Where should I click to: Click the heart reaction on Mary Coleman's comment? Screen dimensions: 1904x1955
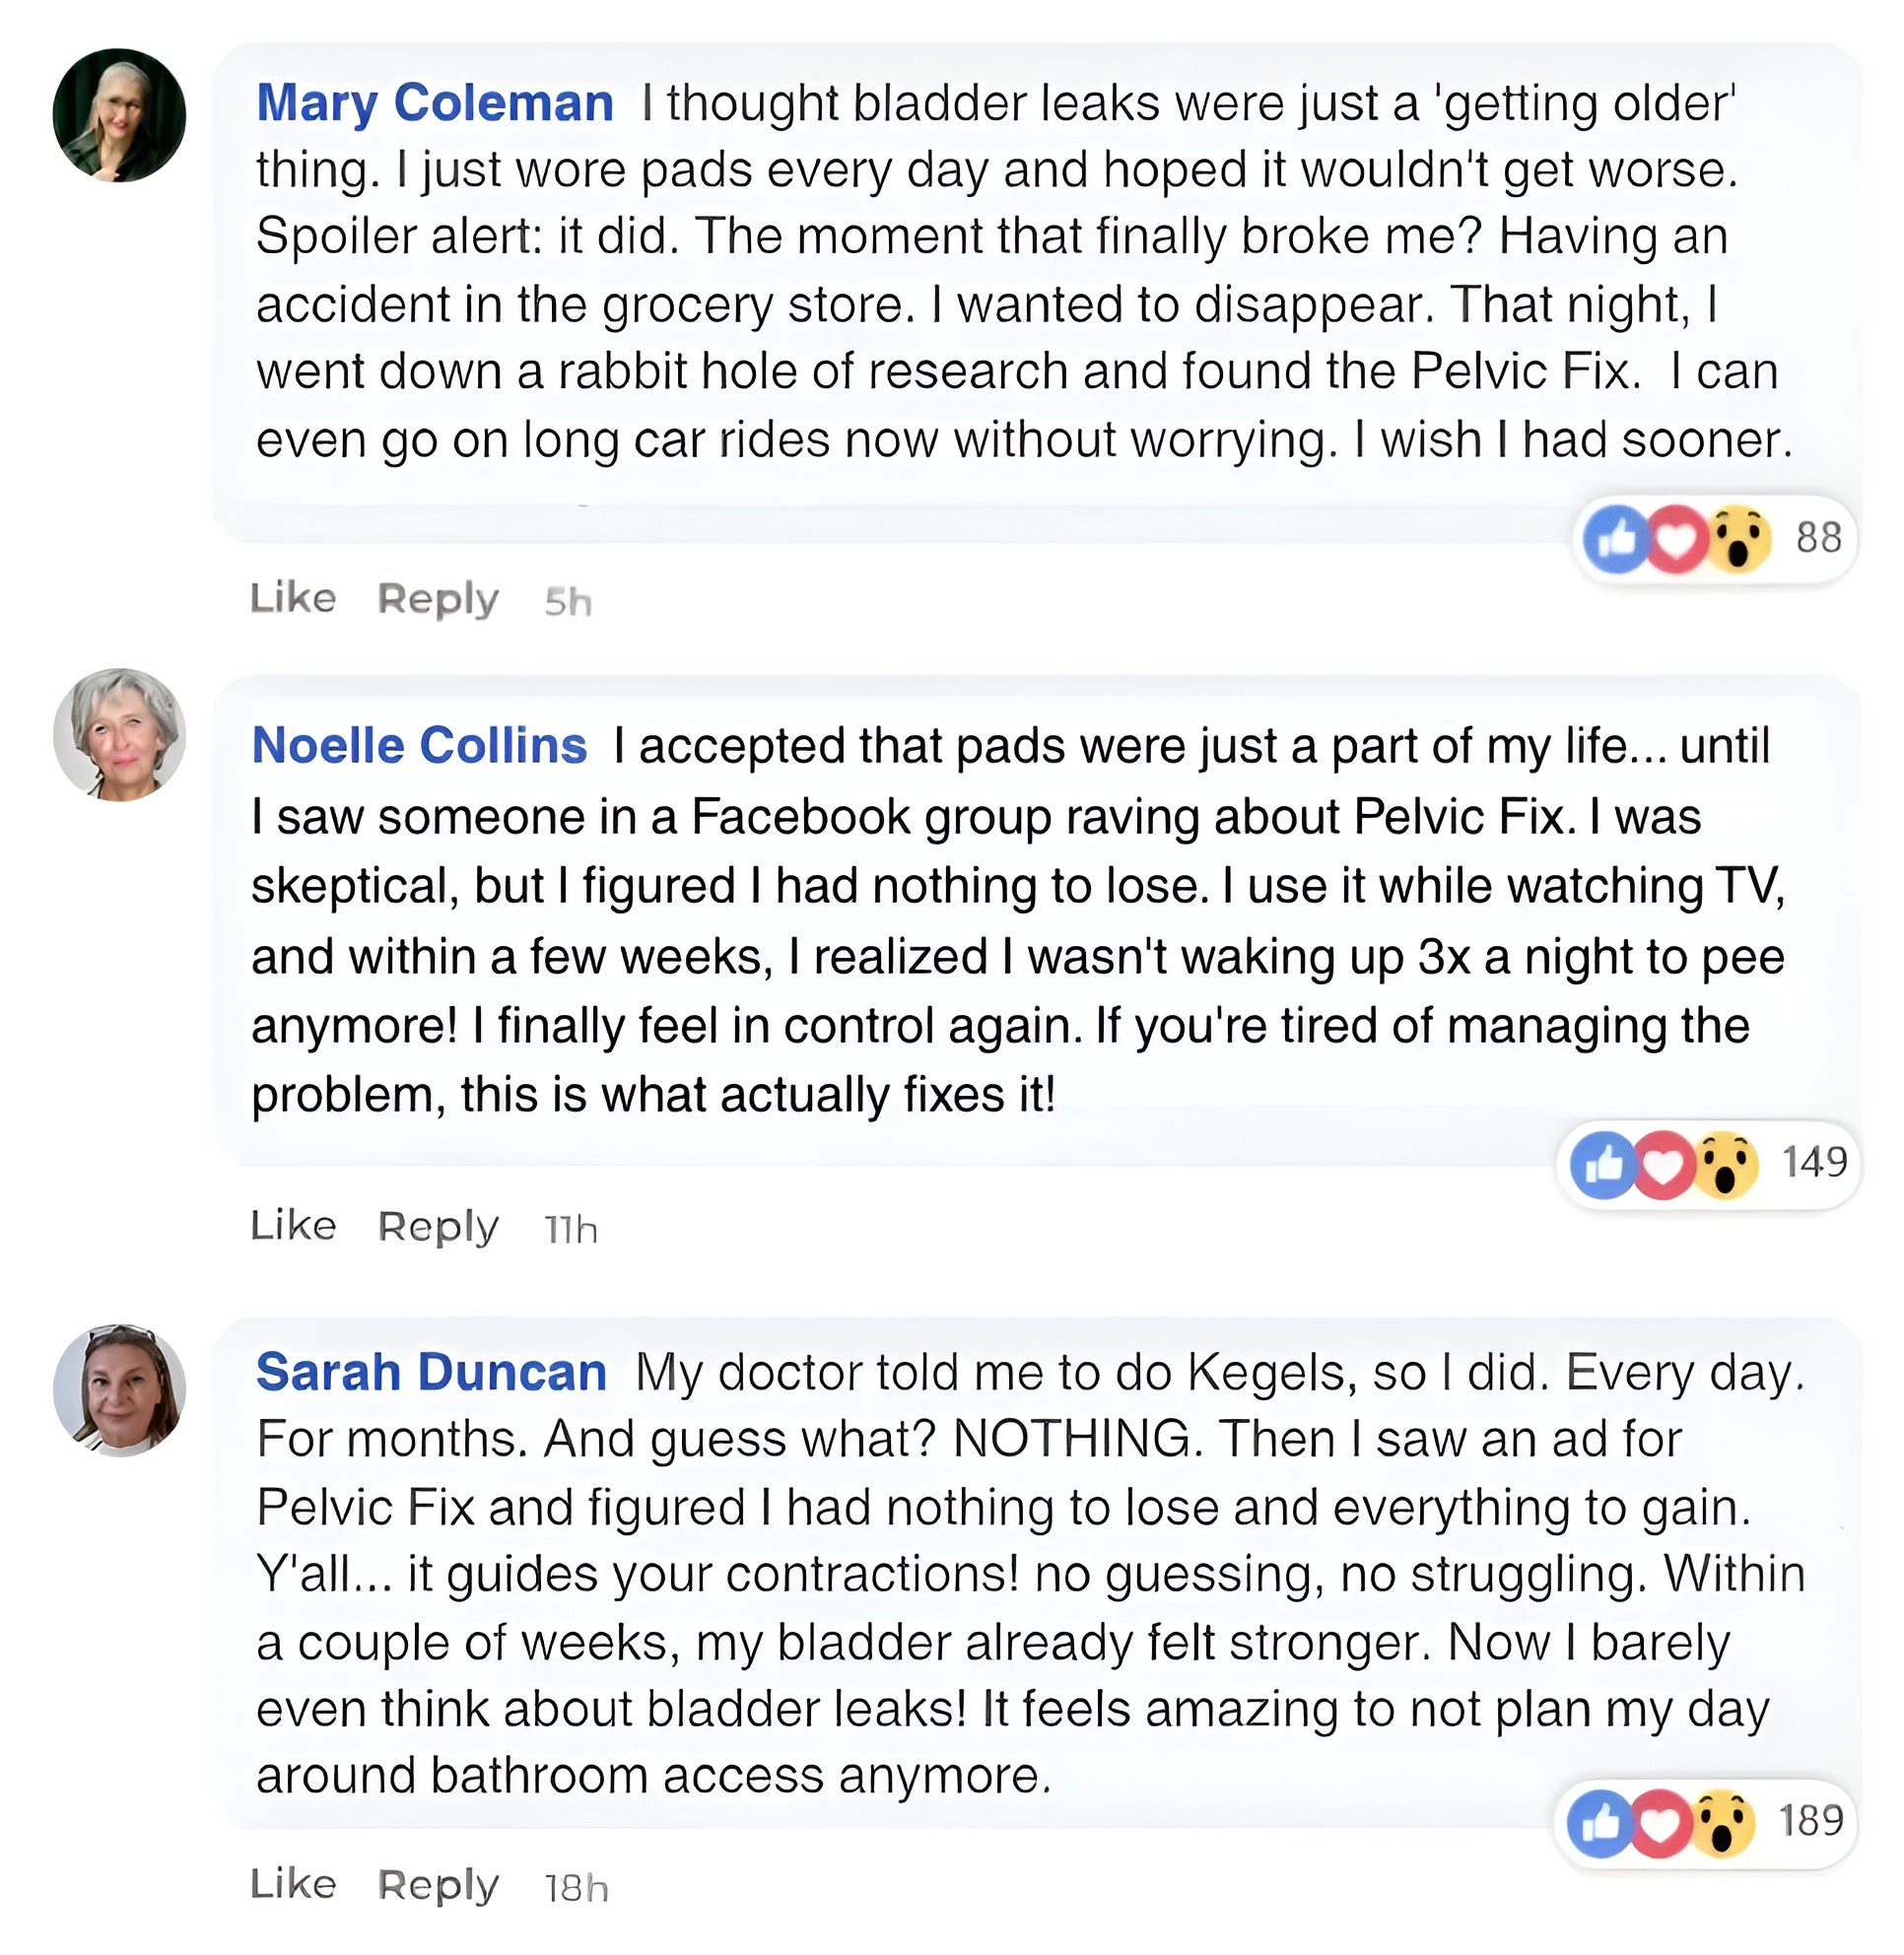[1677, 539]
